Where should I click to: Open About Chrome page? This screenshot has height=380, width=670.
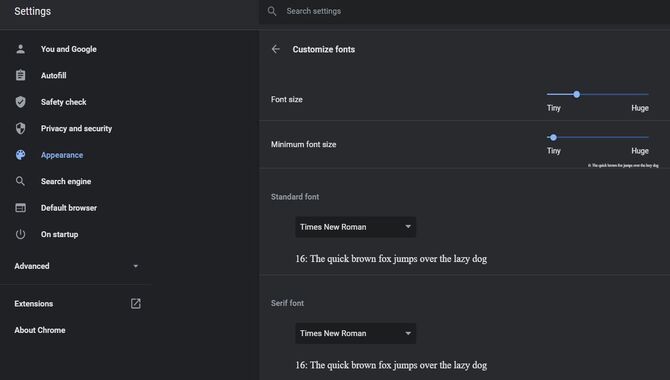pos(40,330)
